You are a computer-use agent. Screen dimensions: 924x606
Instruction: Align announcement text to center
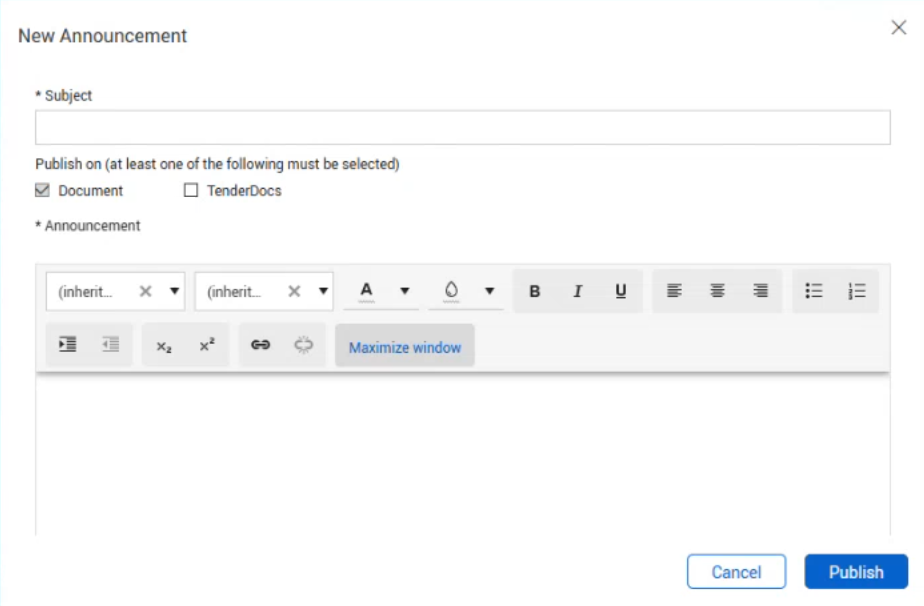(717, 291)
